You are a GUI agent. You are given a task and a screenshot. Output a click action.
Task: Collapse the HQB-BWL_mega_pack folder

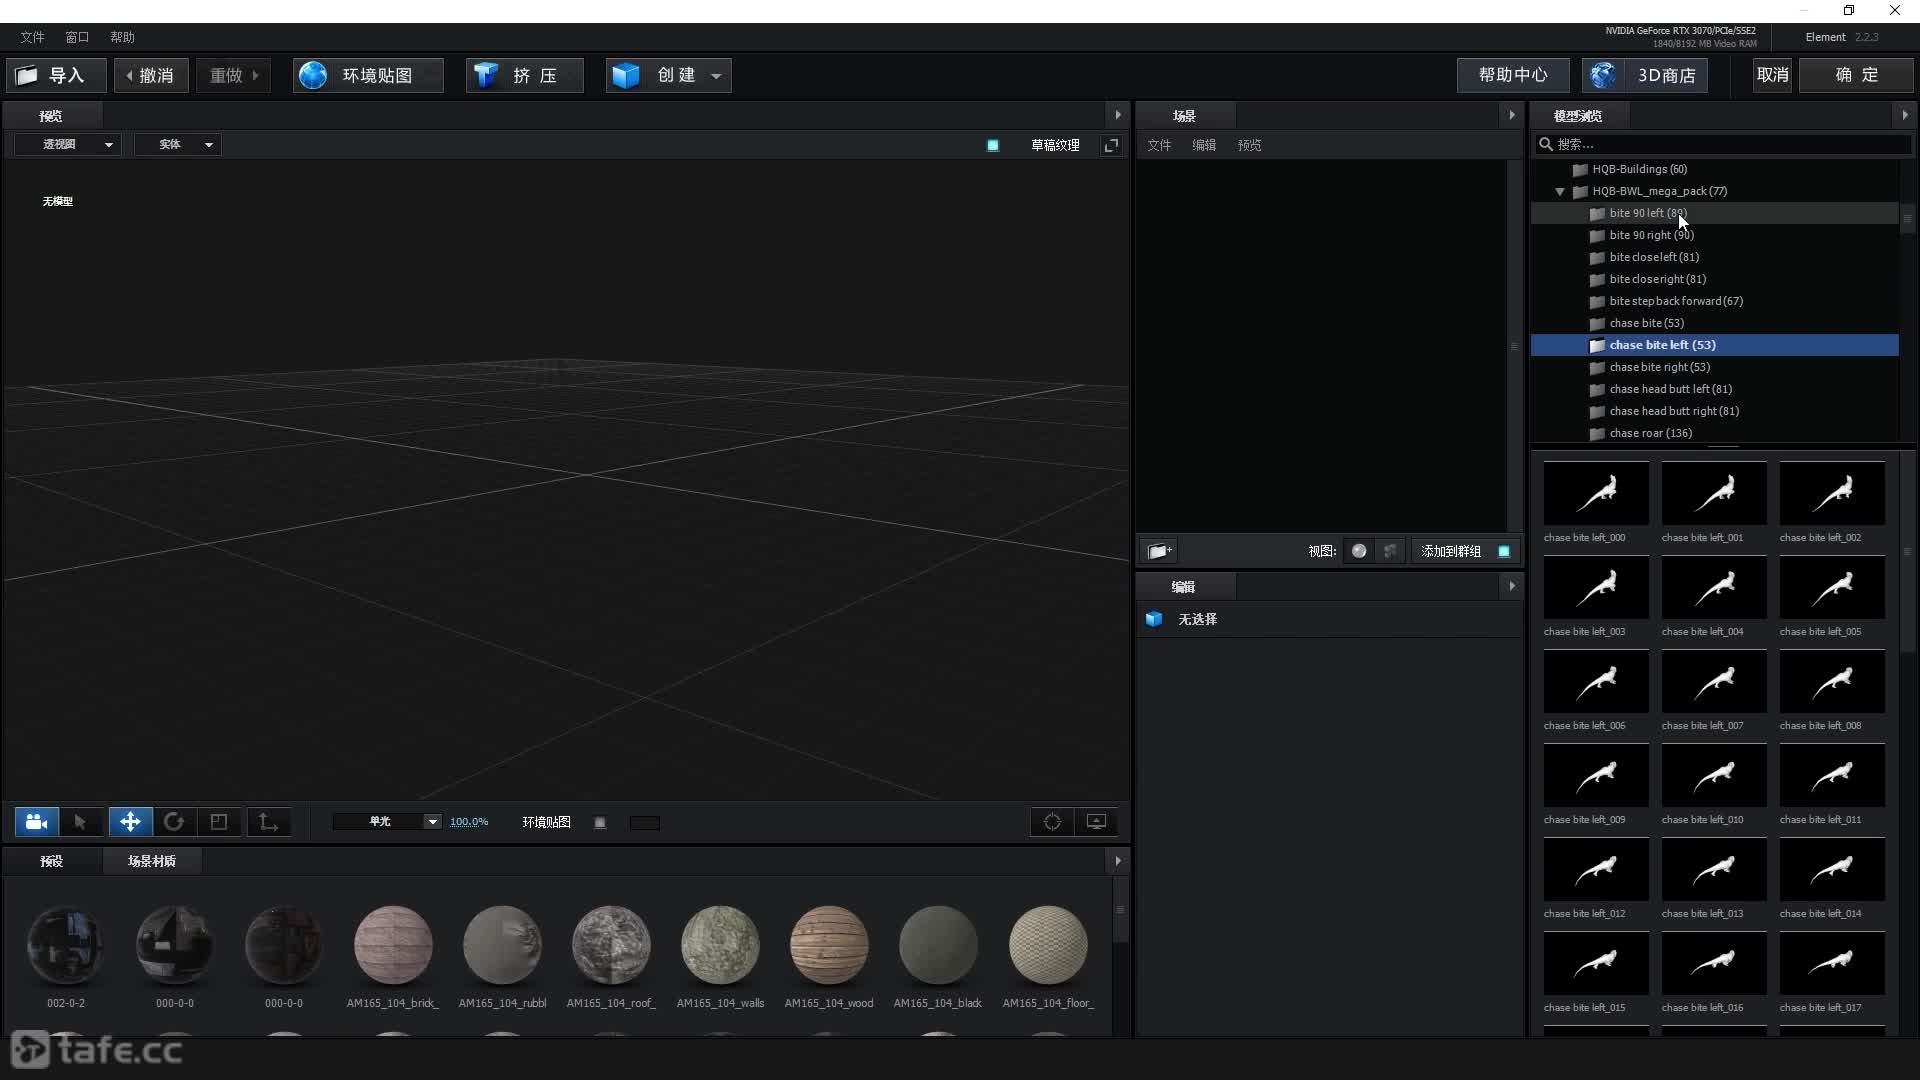click(1560, 191)
